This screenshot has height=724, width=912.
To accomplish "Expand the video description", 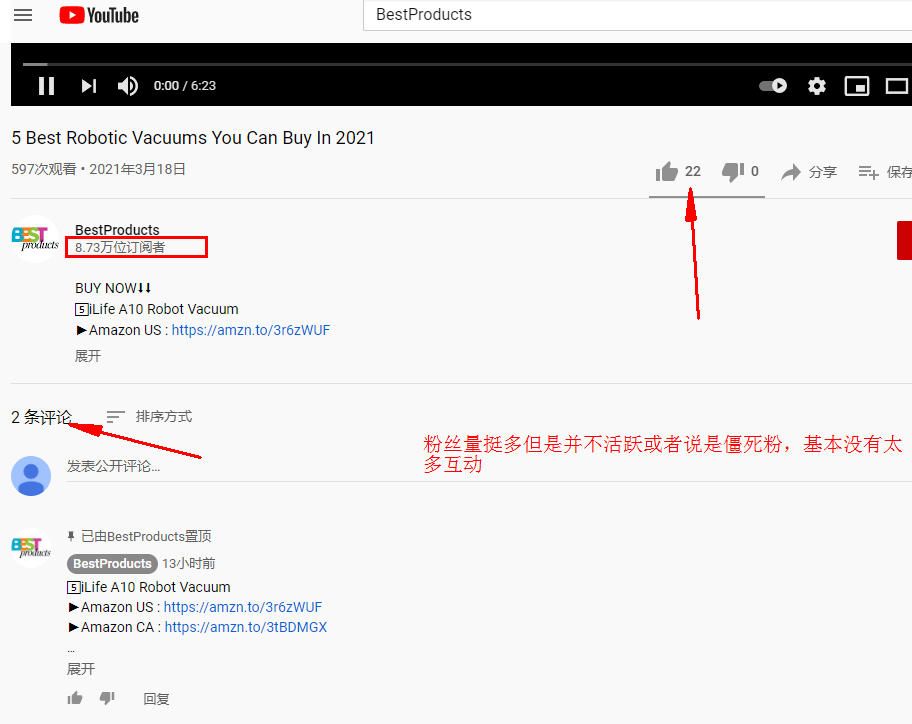I will [x=88, y=356].
